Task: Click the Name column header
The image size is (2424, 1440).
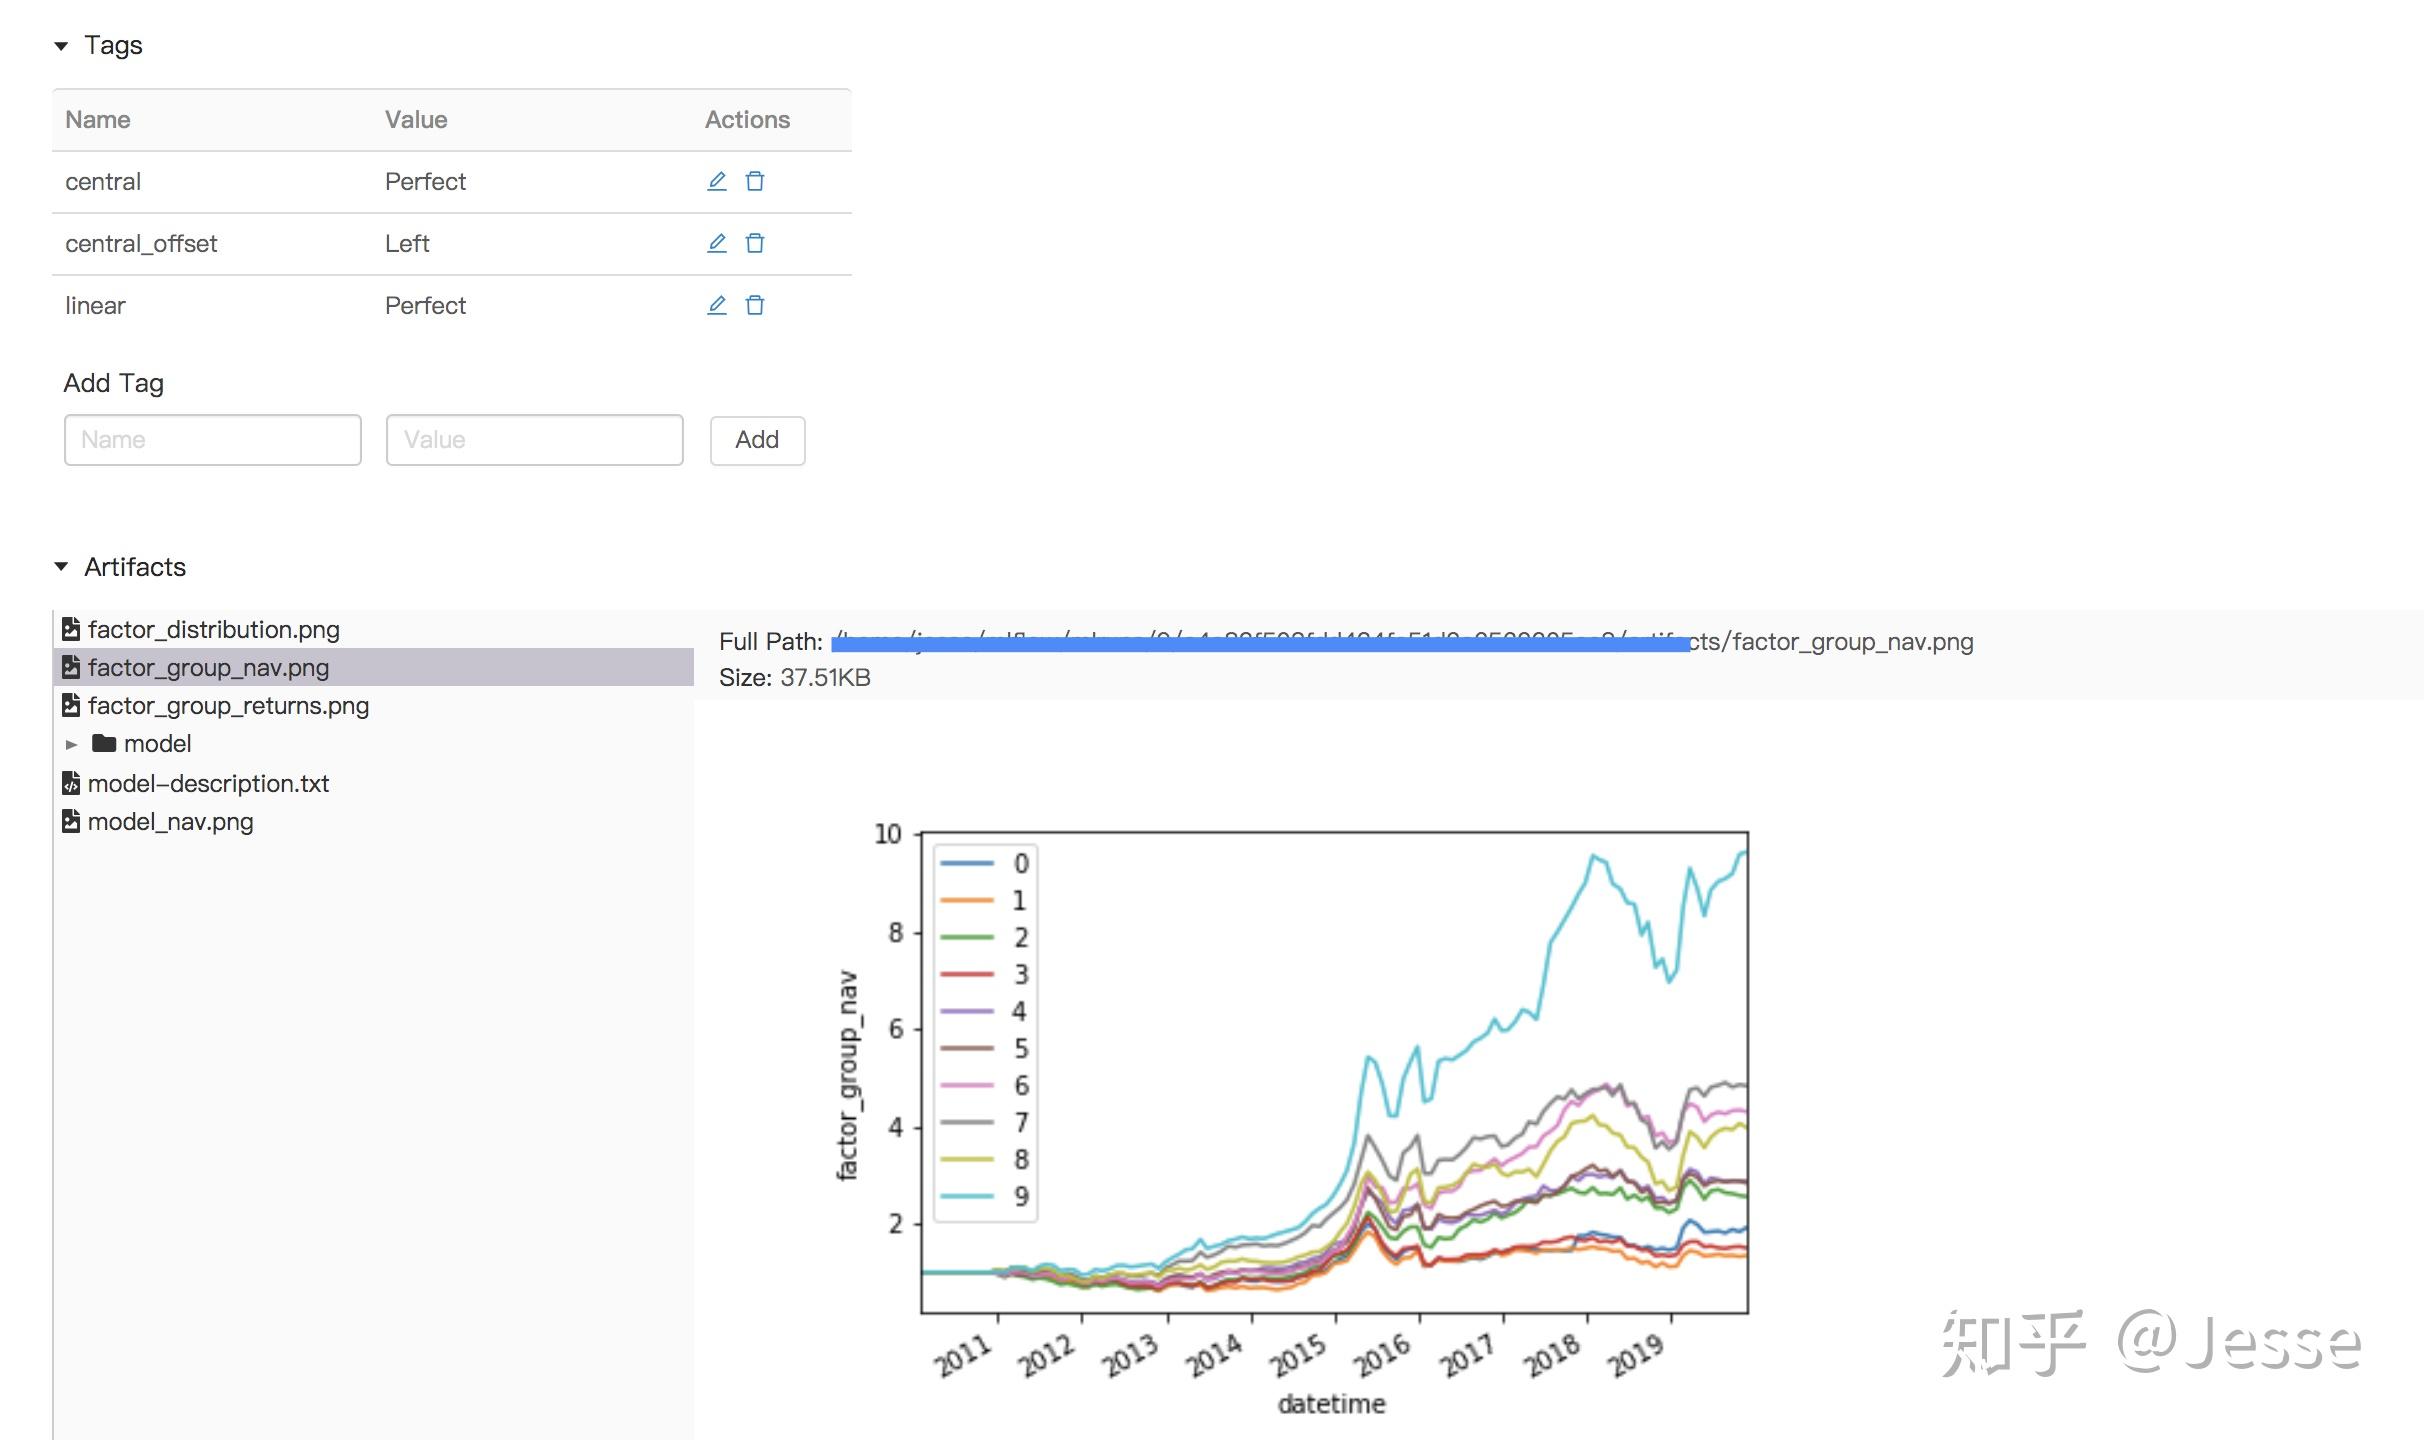Action: (98, 120)
